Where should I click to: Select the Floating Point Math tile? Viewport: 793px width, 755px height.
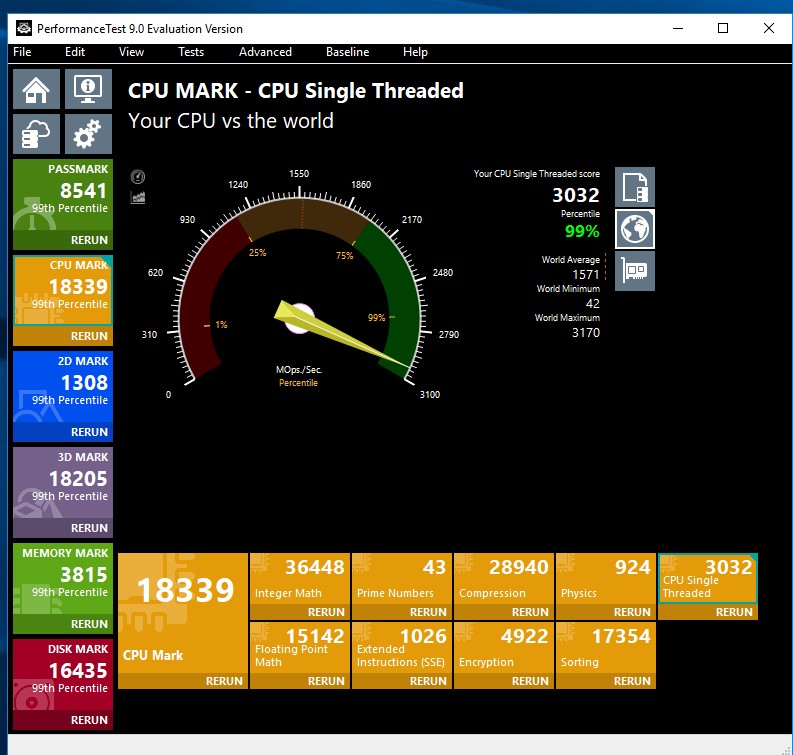click(300, 648)
